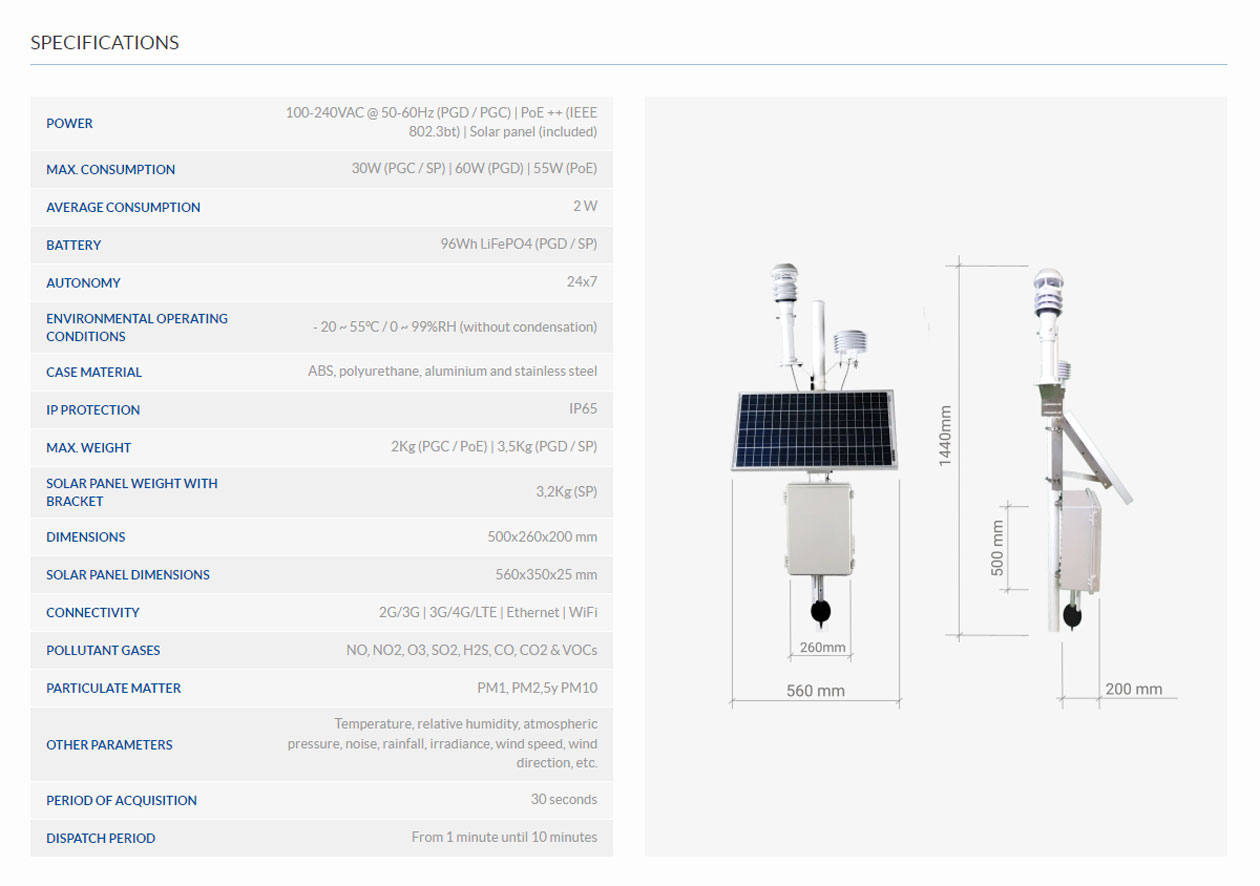Select the IP PROTECTION label
Viewport: 1260px width, 886px height.
(x=93, y=410)
